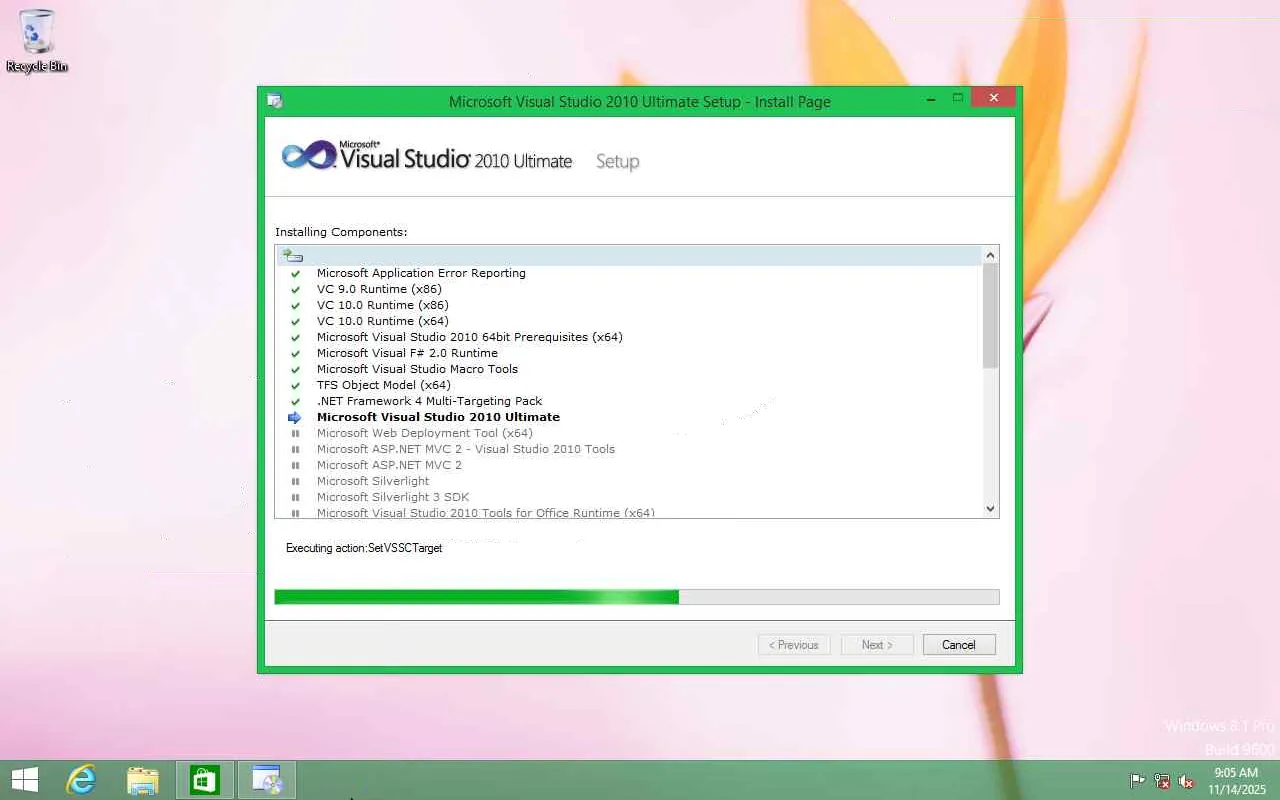This screenshot has width=1280, height=800.
Task: Select Microsoft Silverlight 3 SDK entry
Action: click(393, 497)
